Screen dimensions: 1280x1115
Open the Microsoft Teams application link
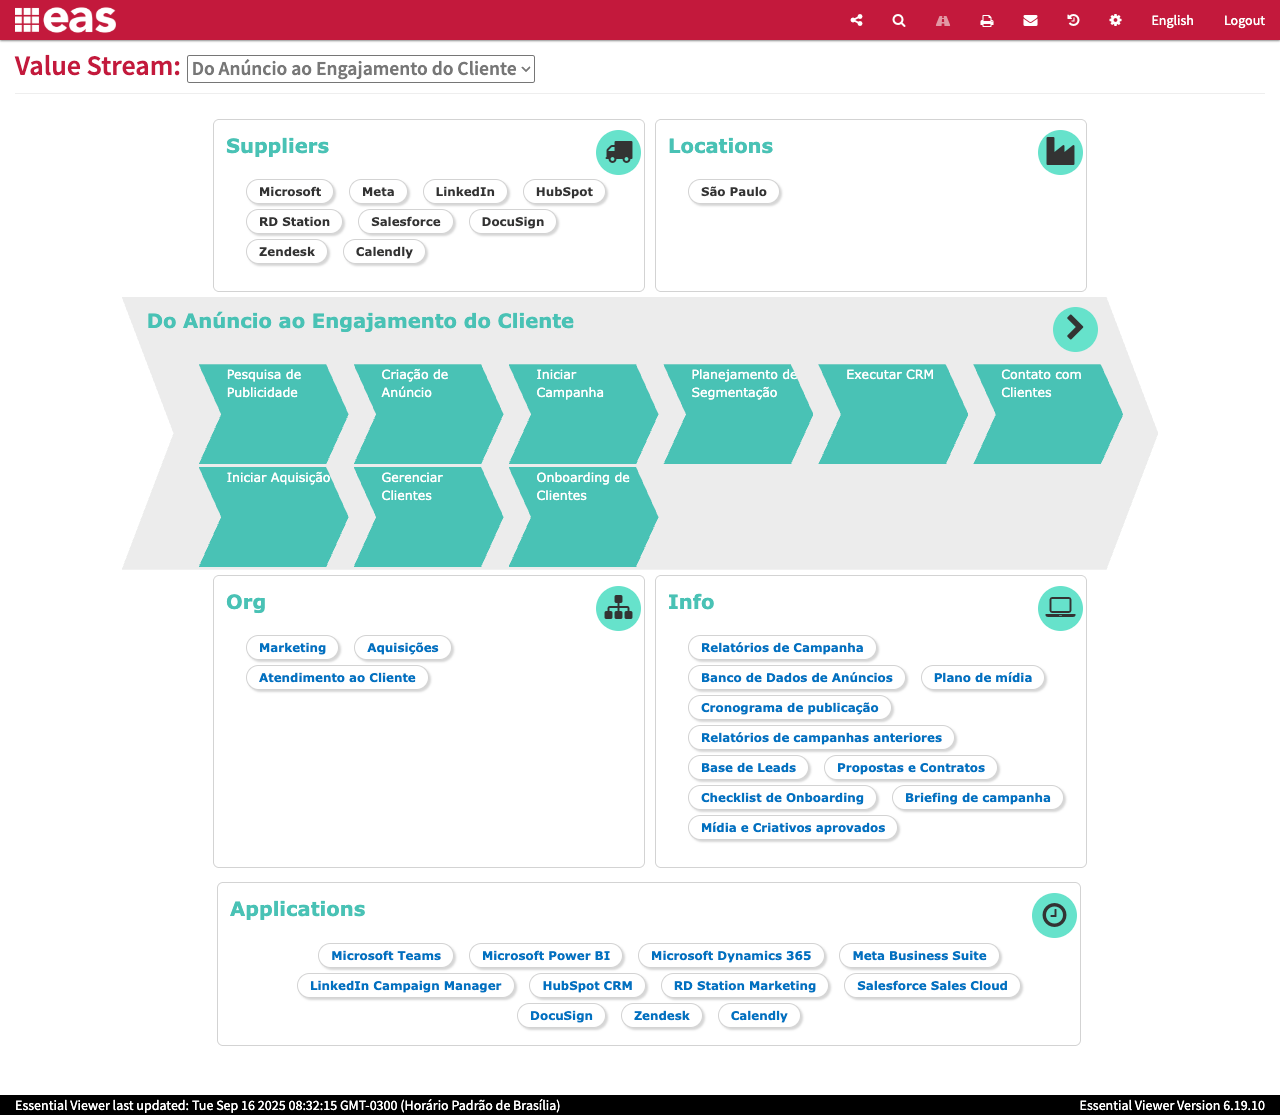coord(386,956)
